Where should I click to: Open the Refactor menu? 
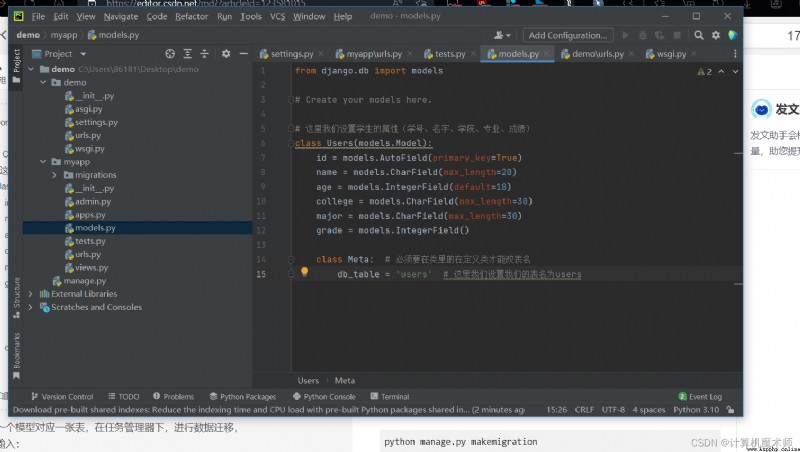(x=191, y=16)
